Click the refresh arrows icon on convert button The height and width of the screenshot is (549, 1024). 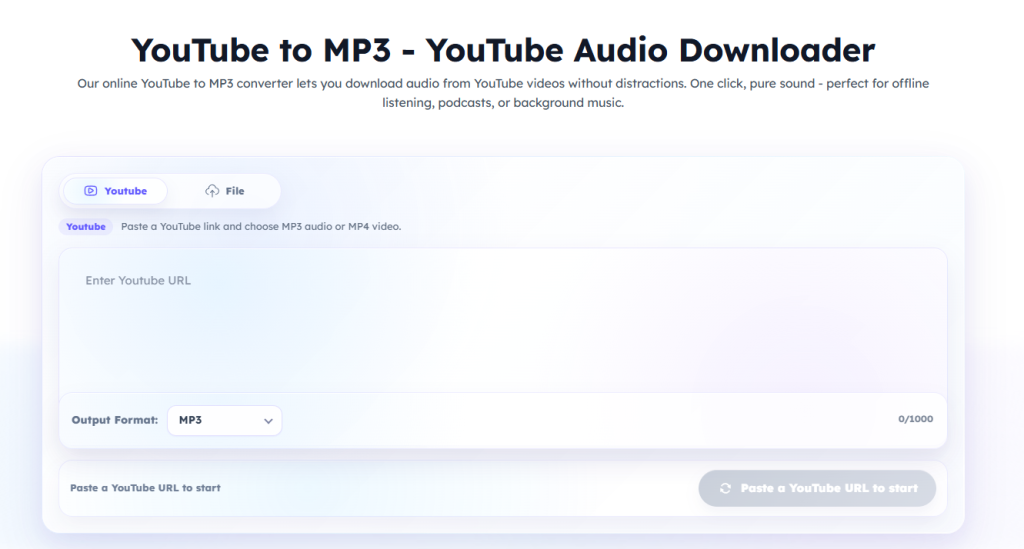point(726,488)
